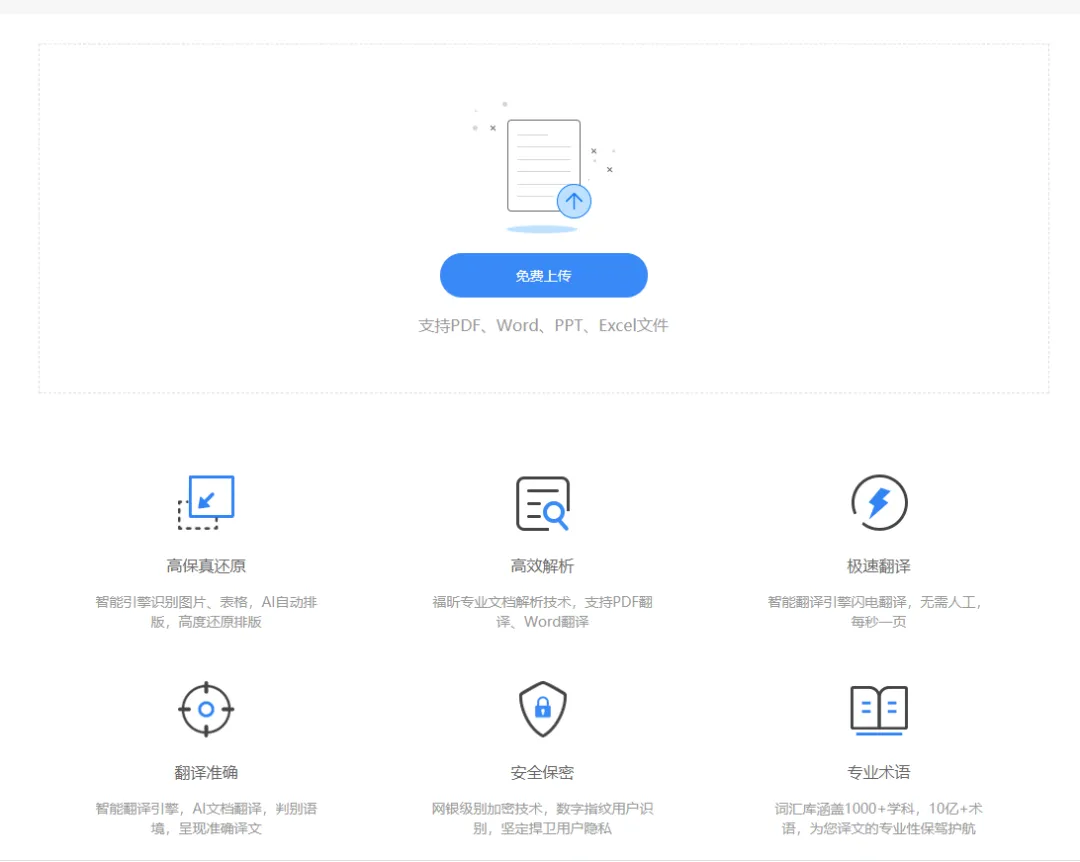
Task: Select the 安全保密 shield lock icon
Action: pos(543,709)
